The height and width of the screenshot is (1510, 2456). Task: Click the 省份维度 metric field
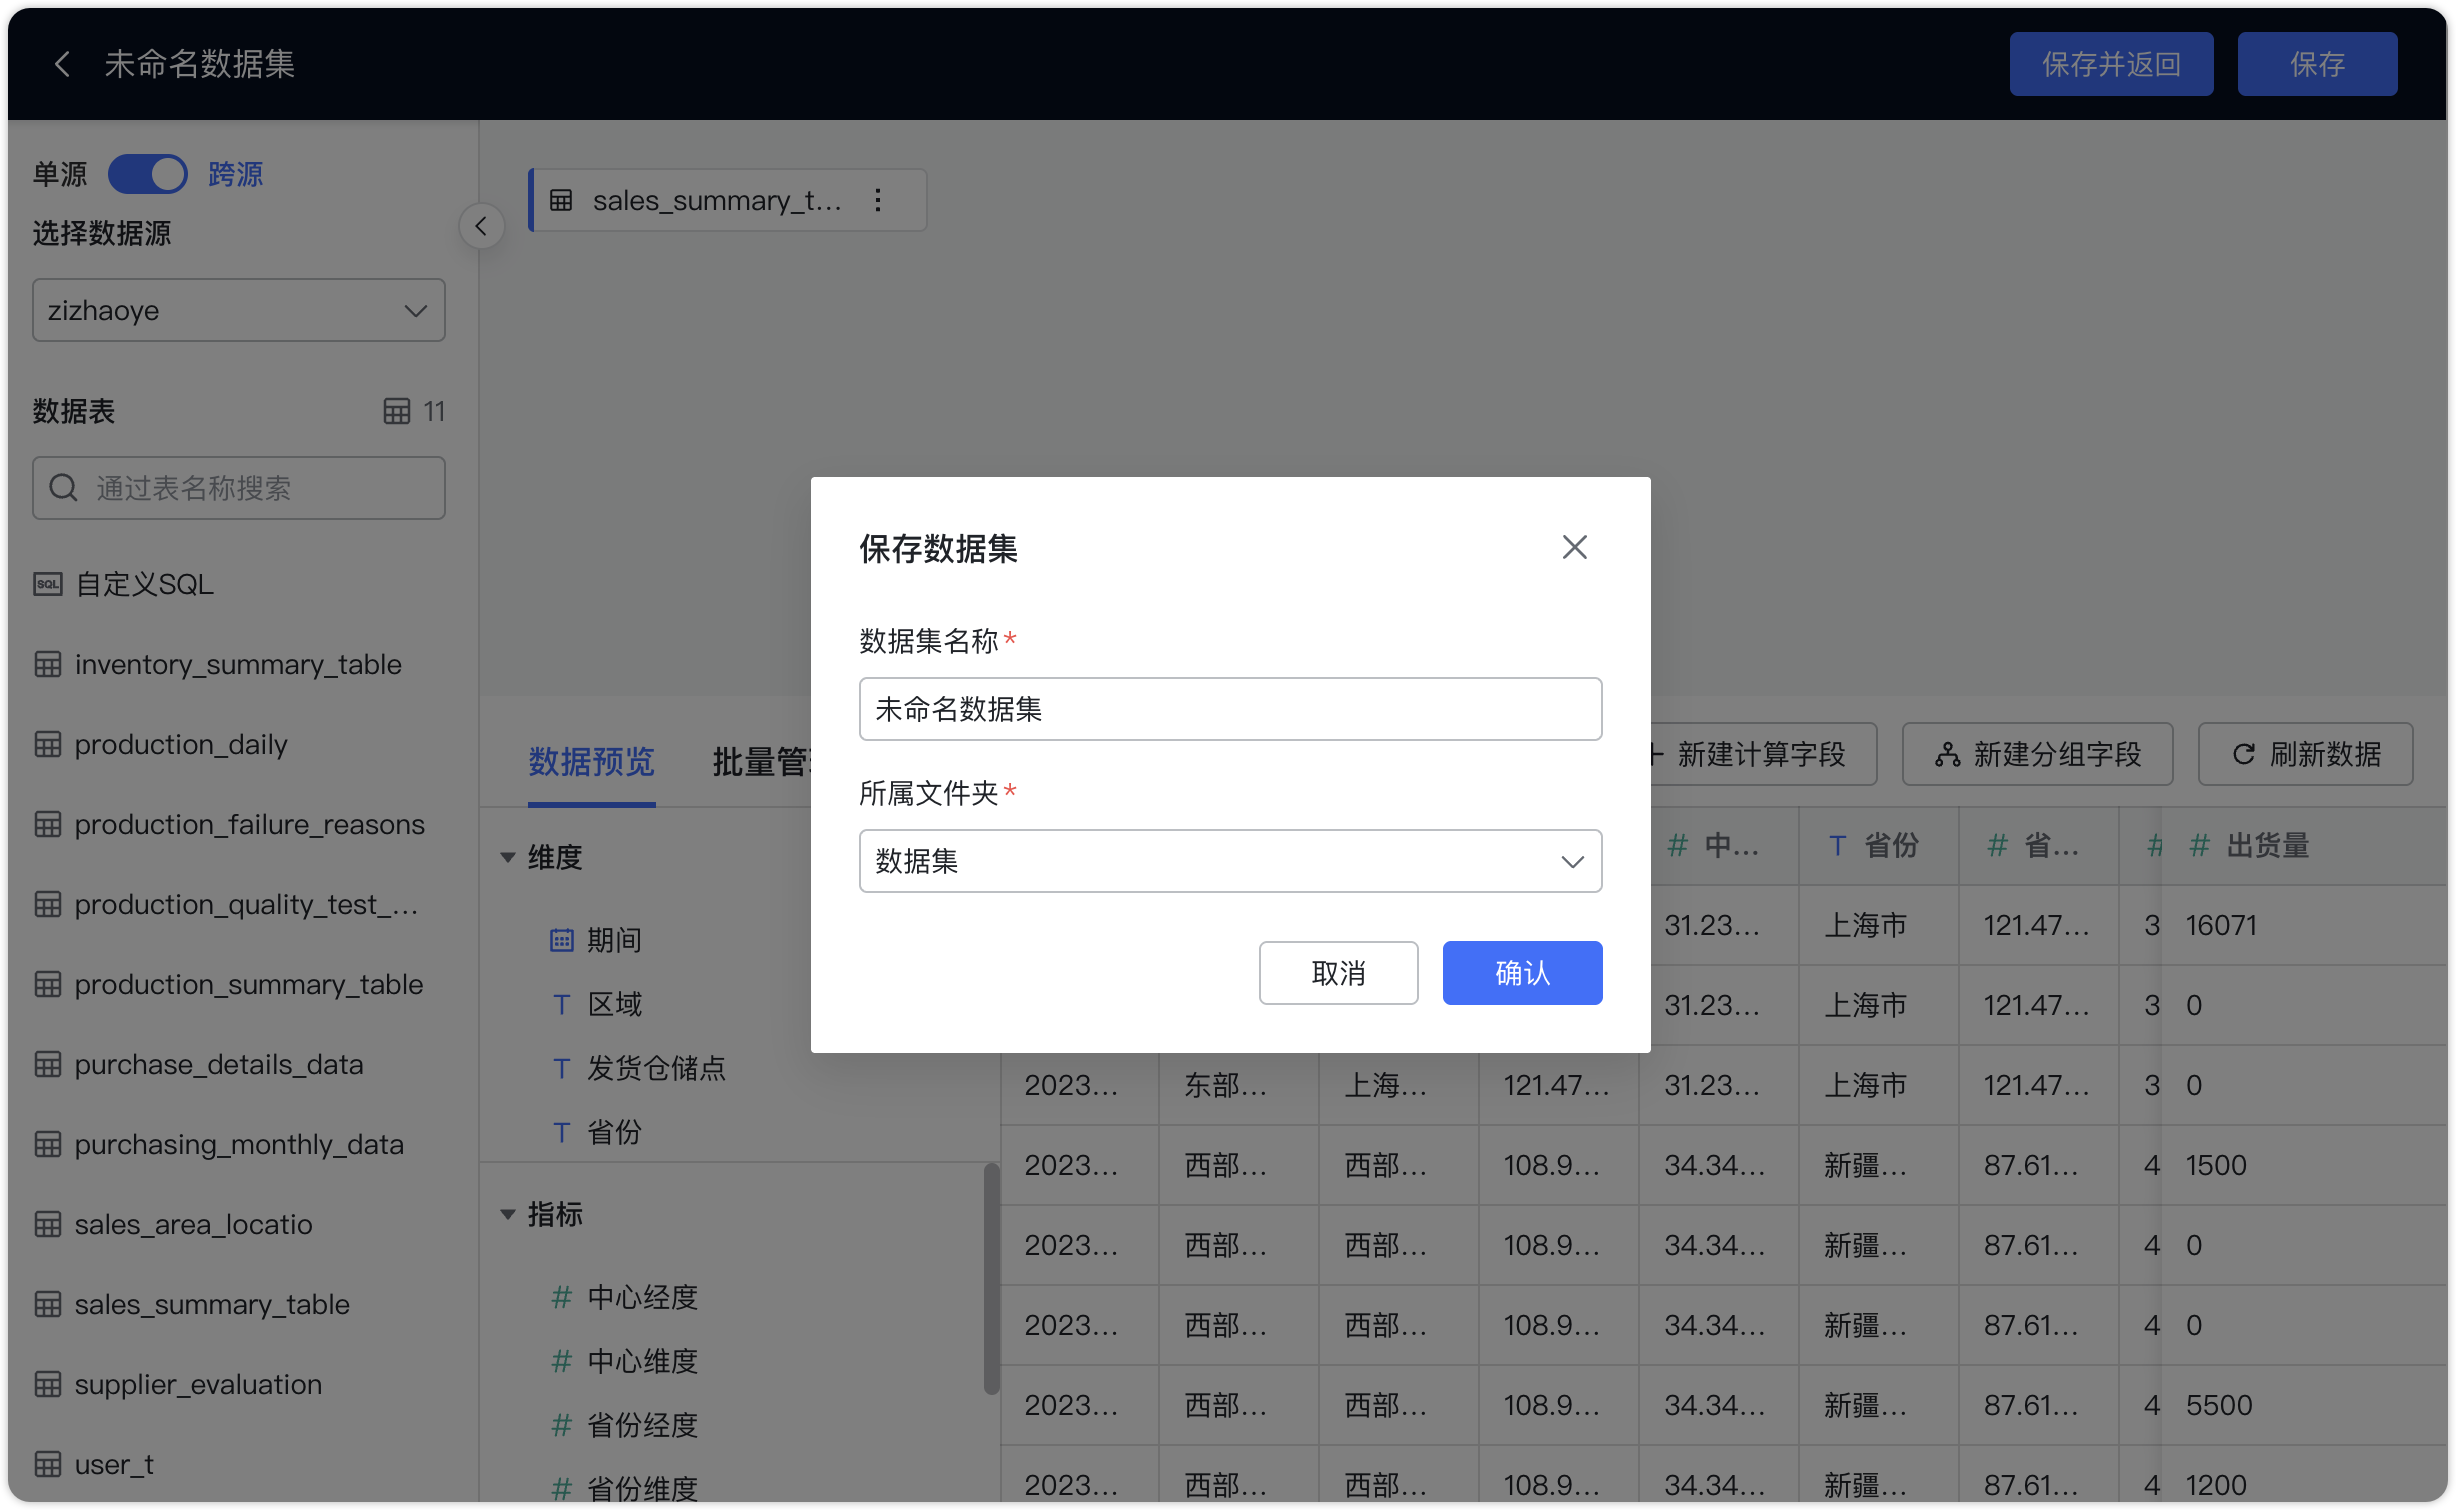click(642, 1488)
